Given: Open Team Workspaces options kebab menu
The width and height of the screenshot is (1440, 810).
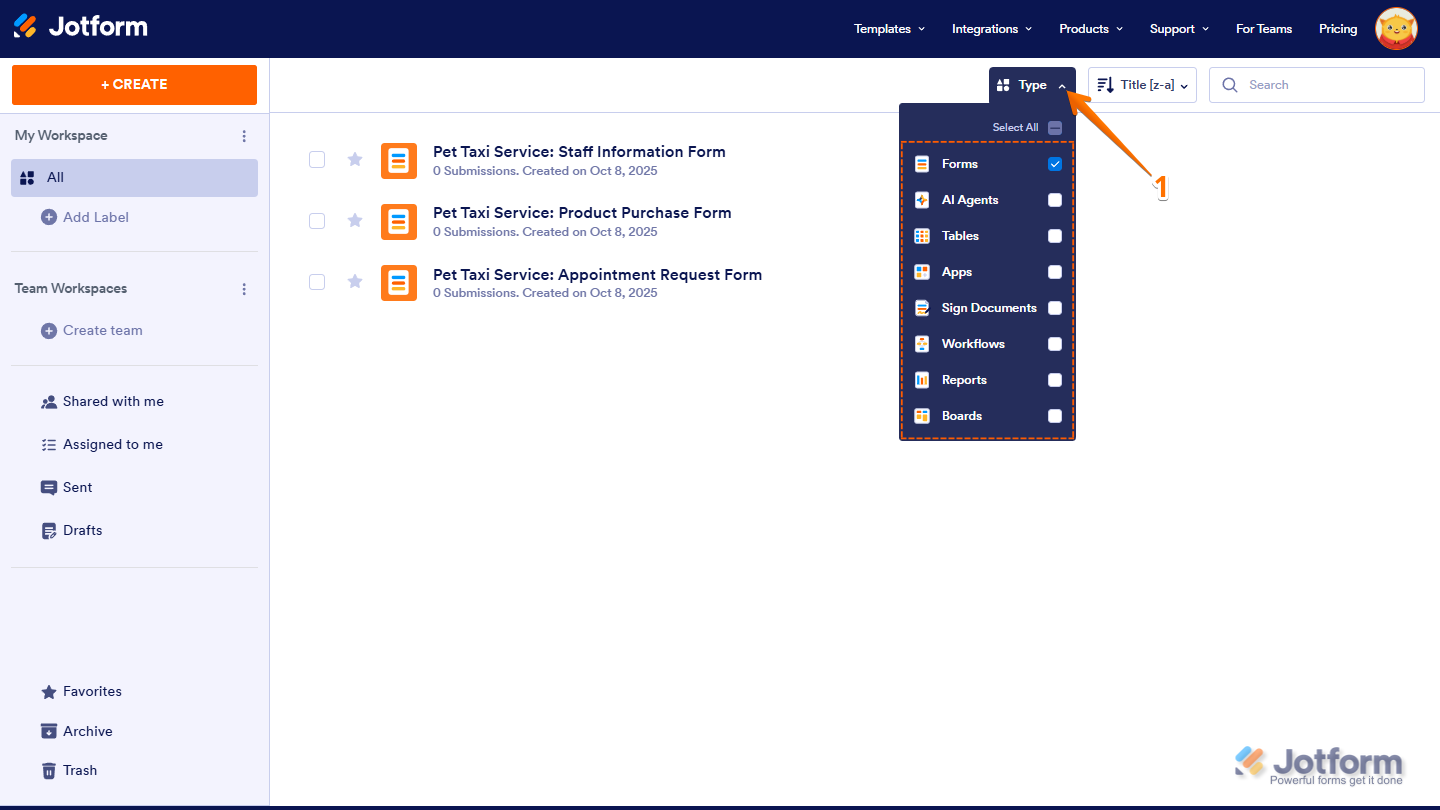Looking at the screenshot, I should (x=244, y=289).
